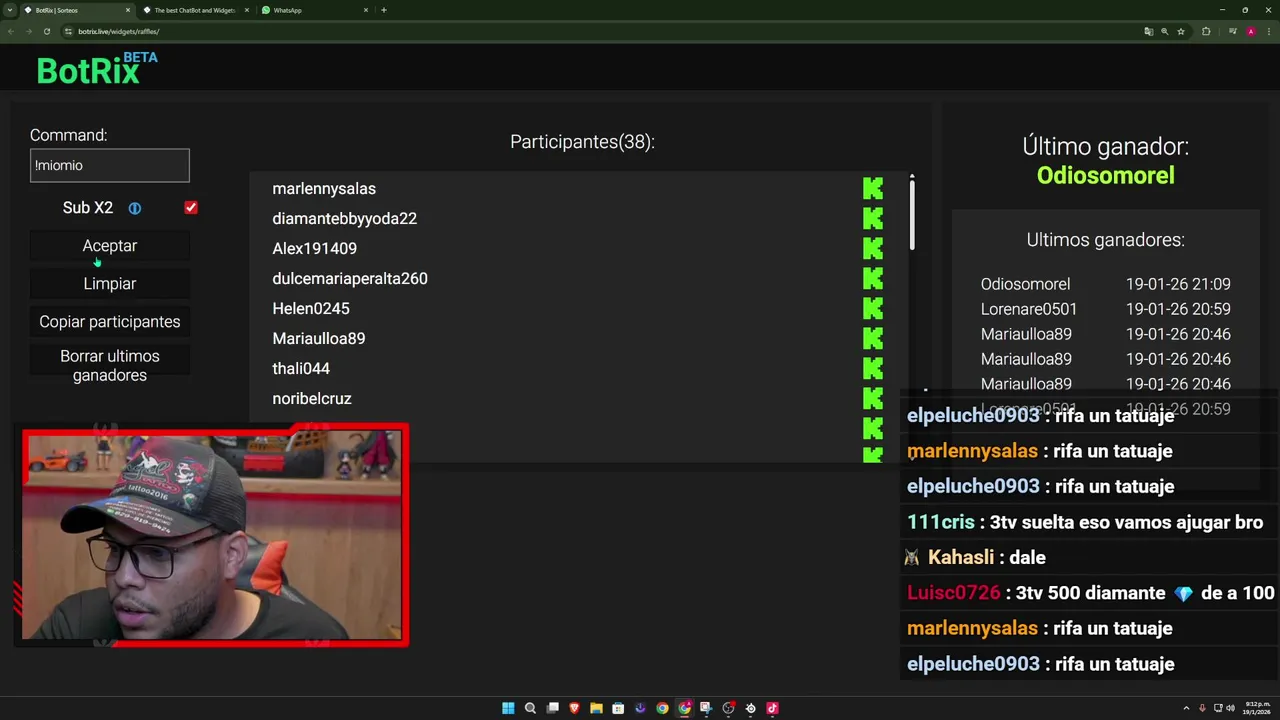Expand the browser tab search dropdown
Screen dimensions: 1280x720
click(10, 10)
